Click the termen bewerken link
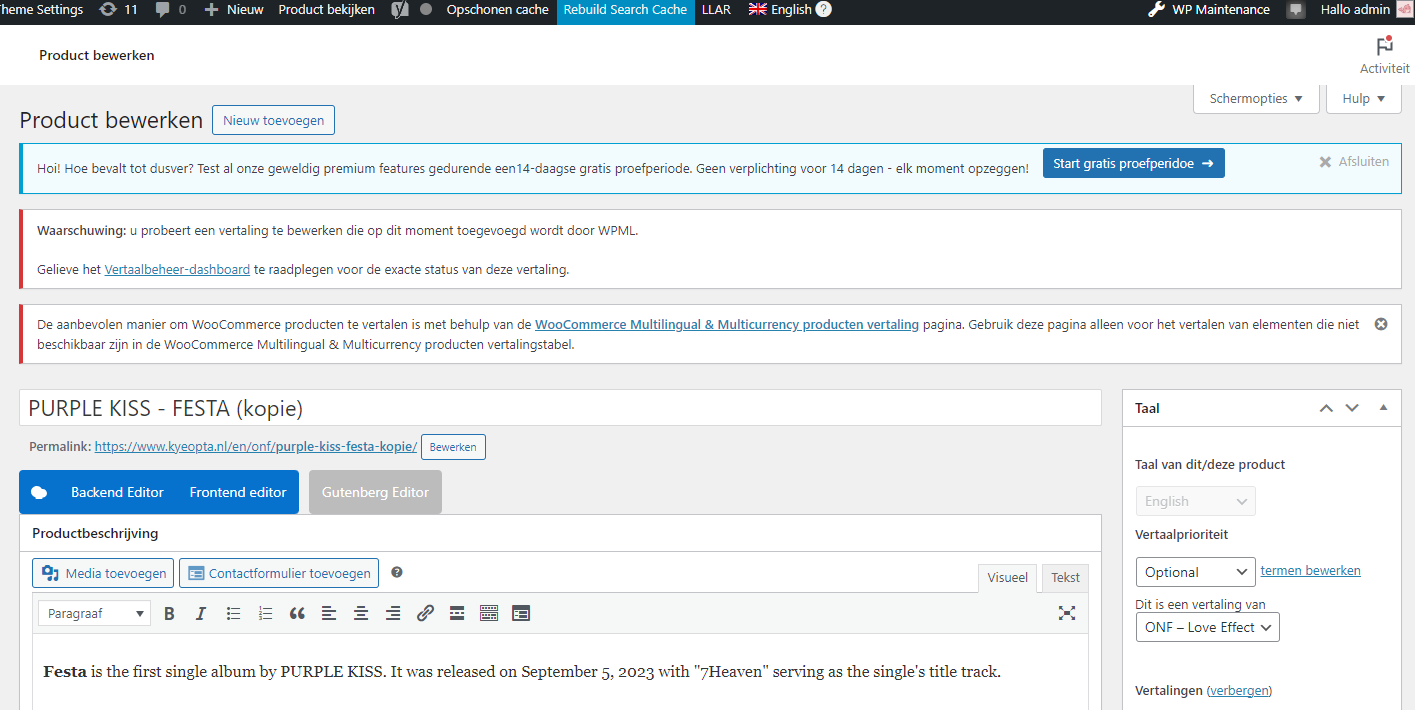1415x710 pixels. pos(1310,570)
